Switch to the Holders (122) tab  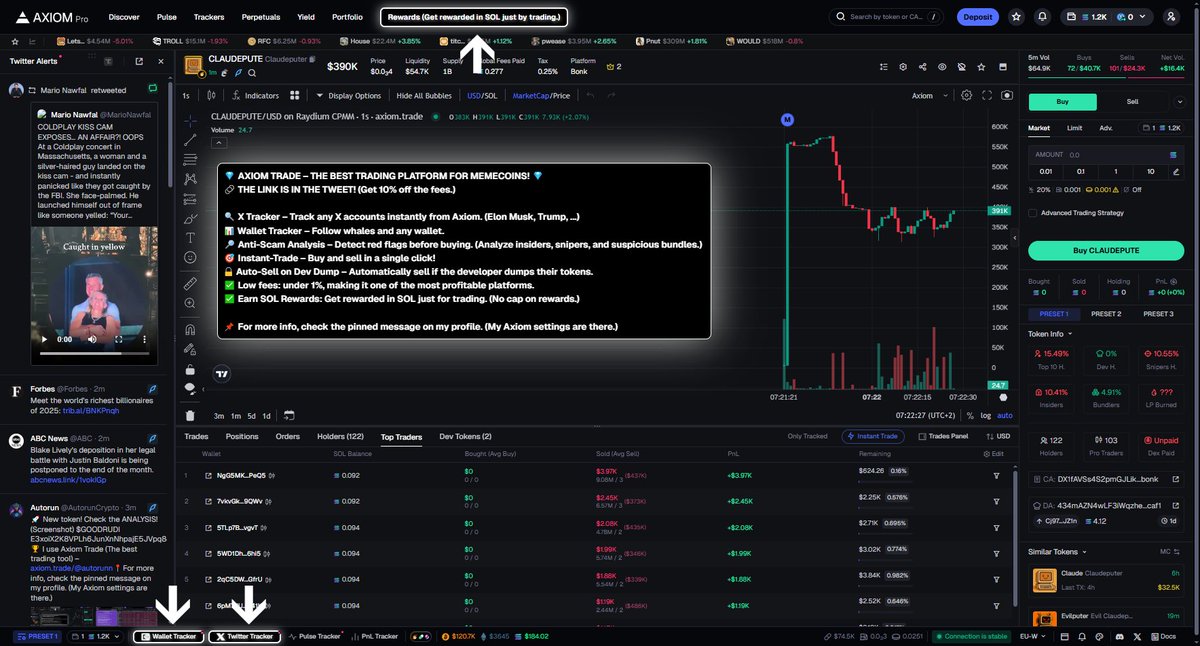click(x=340, y=437)
